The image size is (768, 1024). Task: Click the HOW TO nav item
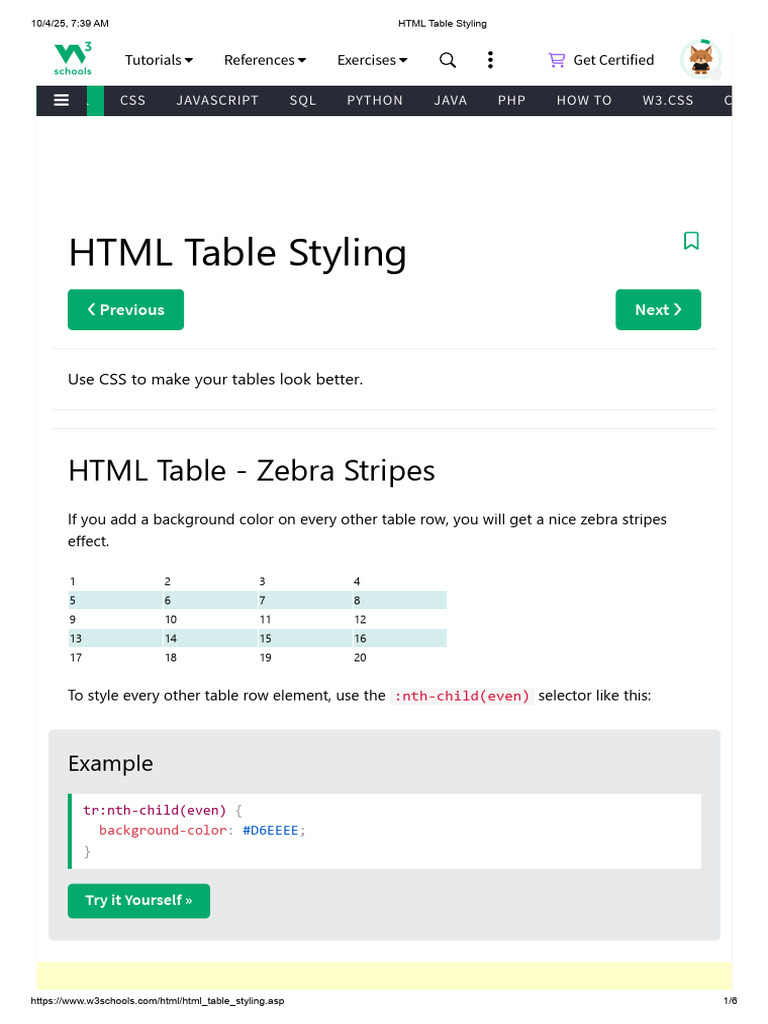584,101
